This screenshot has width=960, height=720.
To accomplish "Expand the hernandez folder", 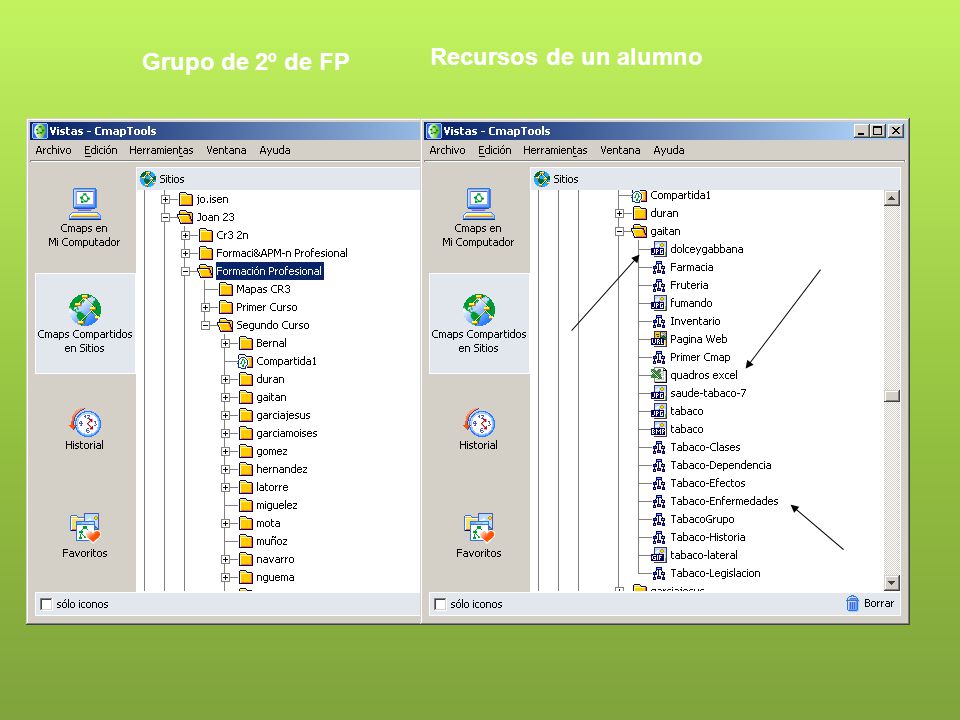I will (x=225, y=470).
